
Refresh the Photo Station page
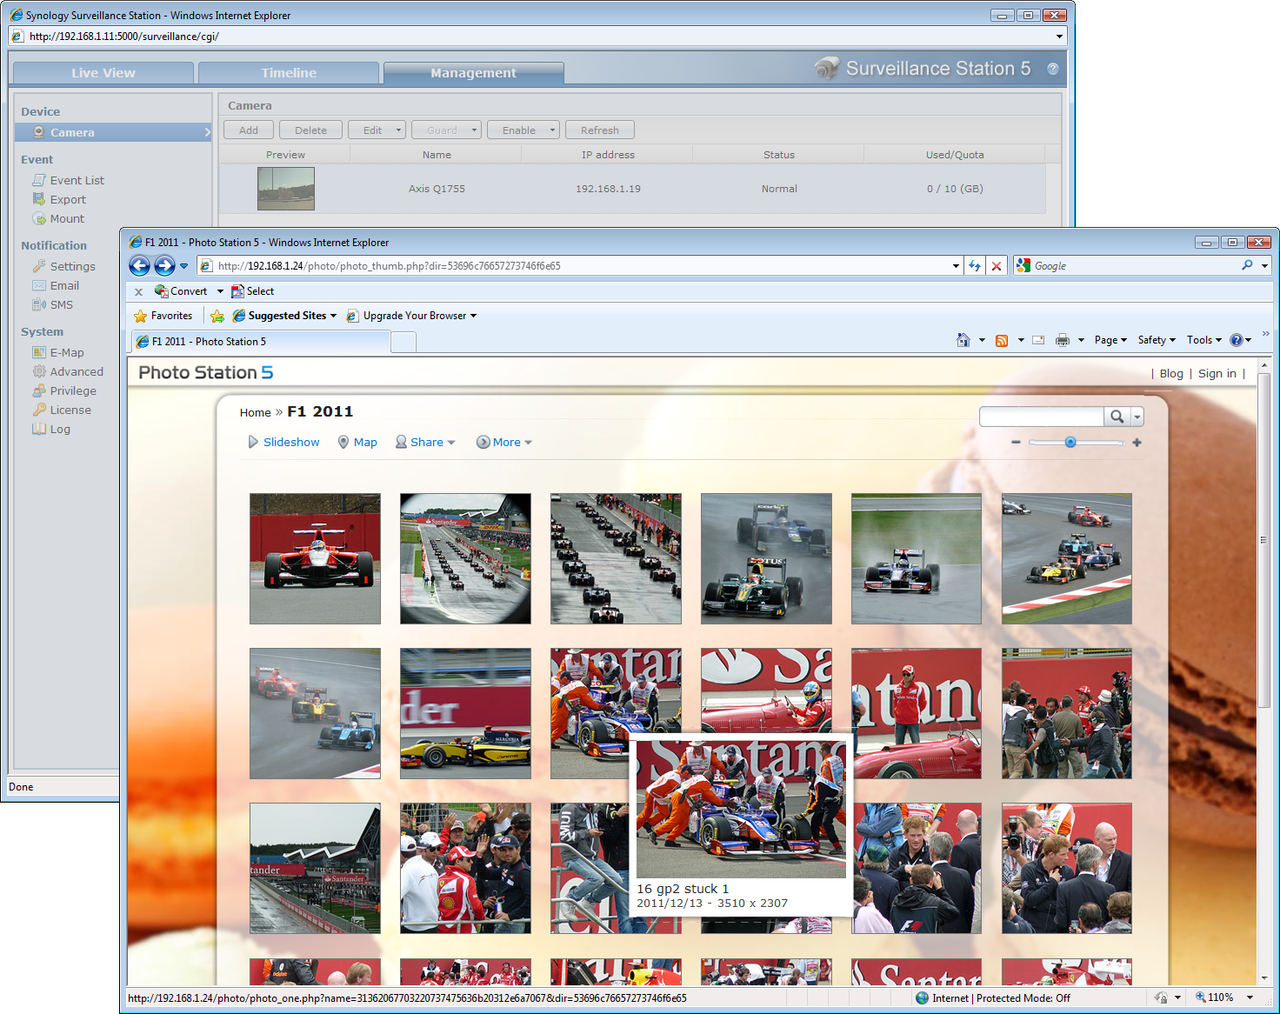tap(975, 266)
